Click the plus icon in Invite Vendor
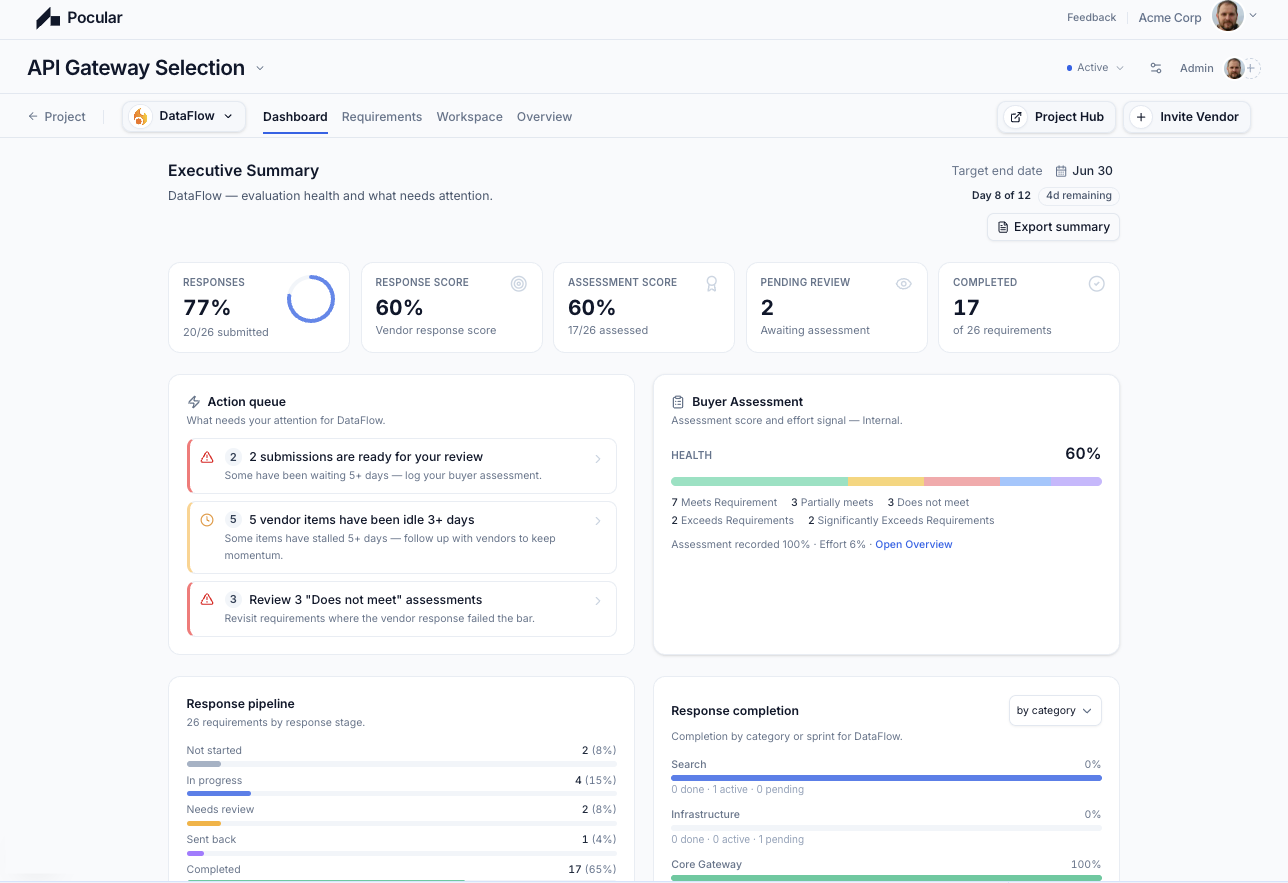 tap(1141, 117)
